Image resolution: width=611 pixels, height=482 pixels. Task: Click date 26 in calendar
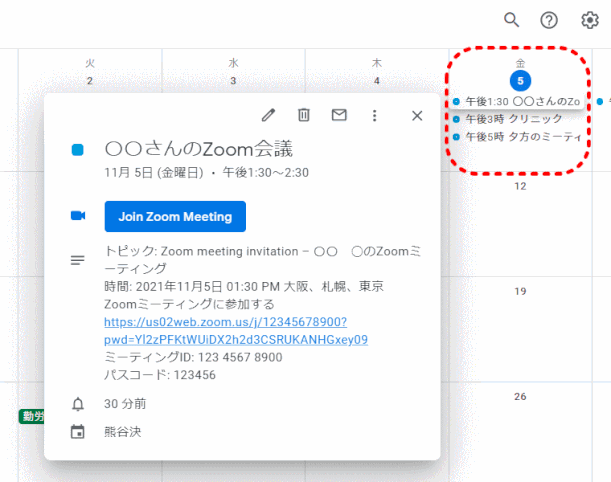point(520,397)
